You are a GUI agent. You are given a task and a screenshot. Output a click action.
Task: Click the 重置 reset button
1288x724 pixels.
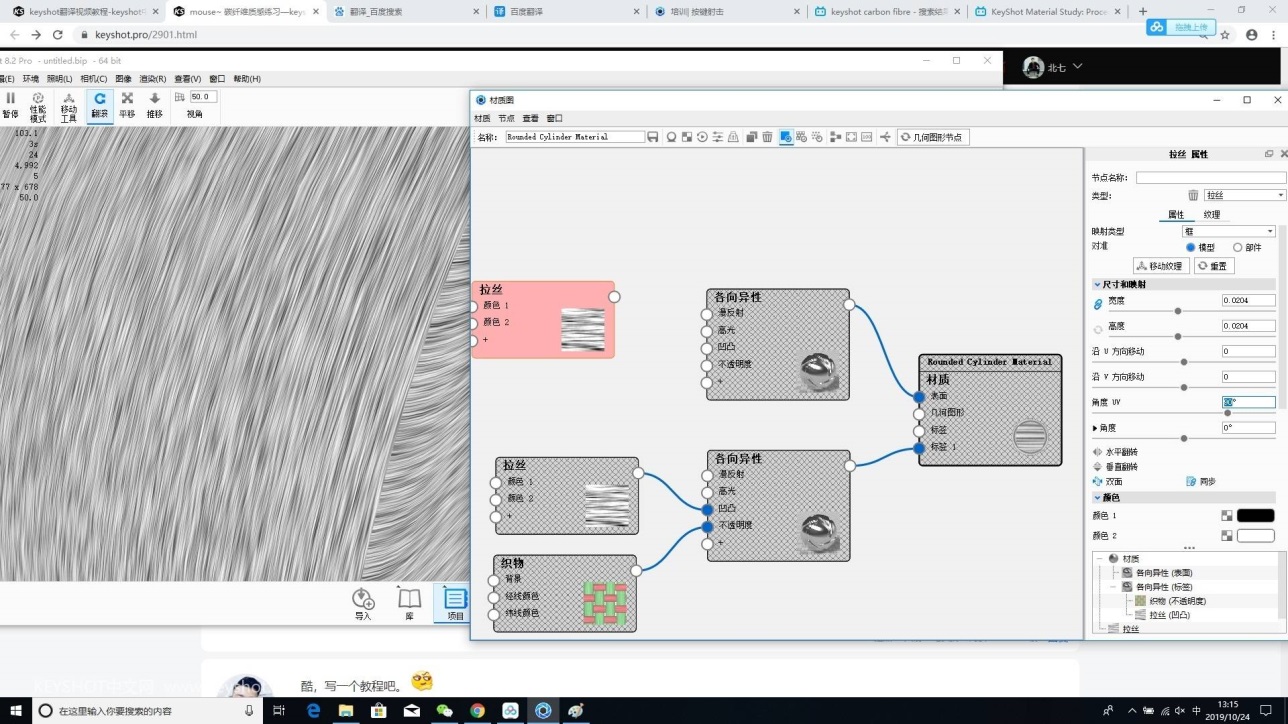pos(1214,266)
